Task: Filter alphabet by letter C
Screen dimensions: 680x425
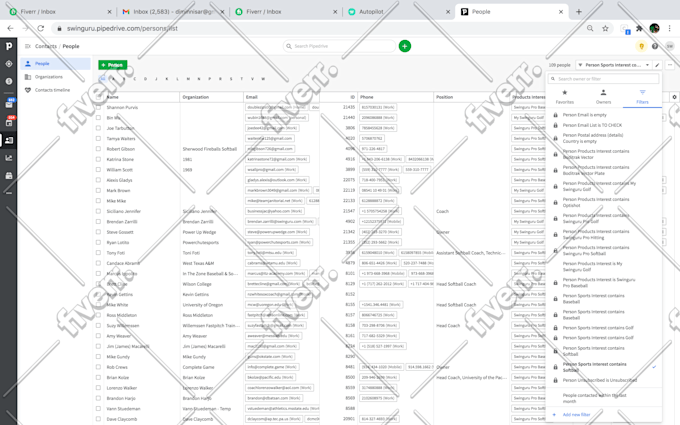Action: (134, 79)
